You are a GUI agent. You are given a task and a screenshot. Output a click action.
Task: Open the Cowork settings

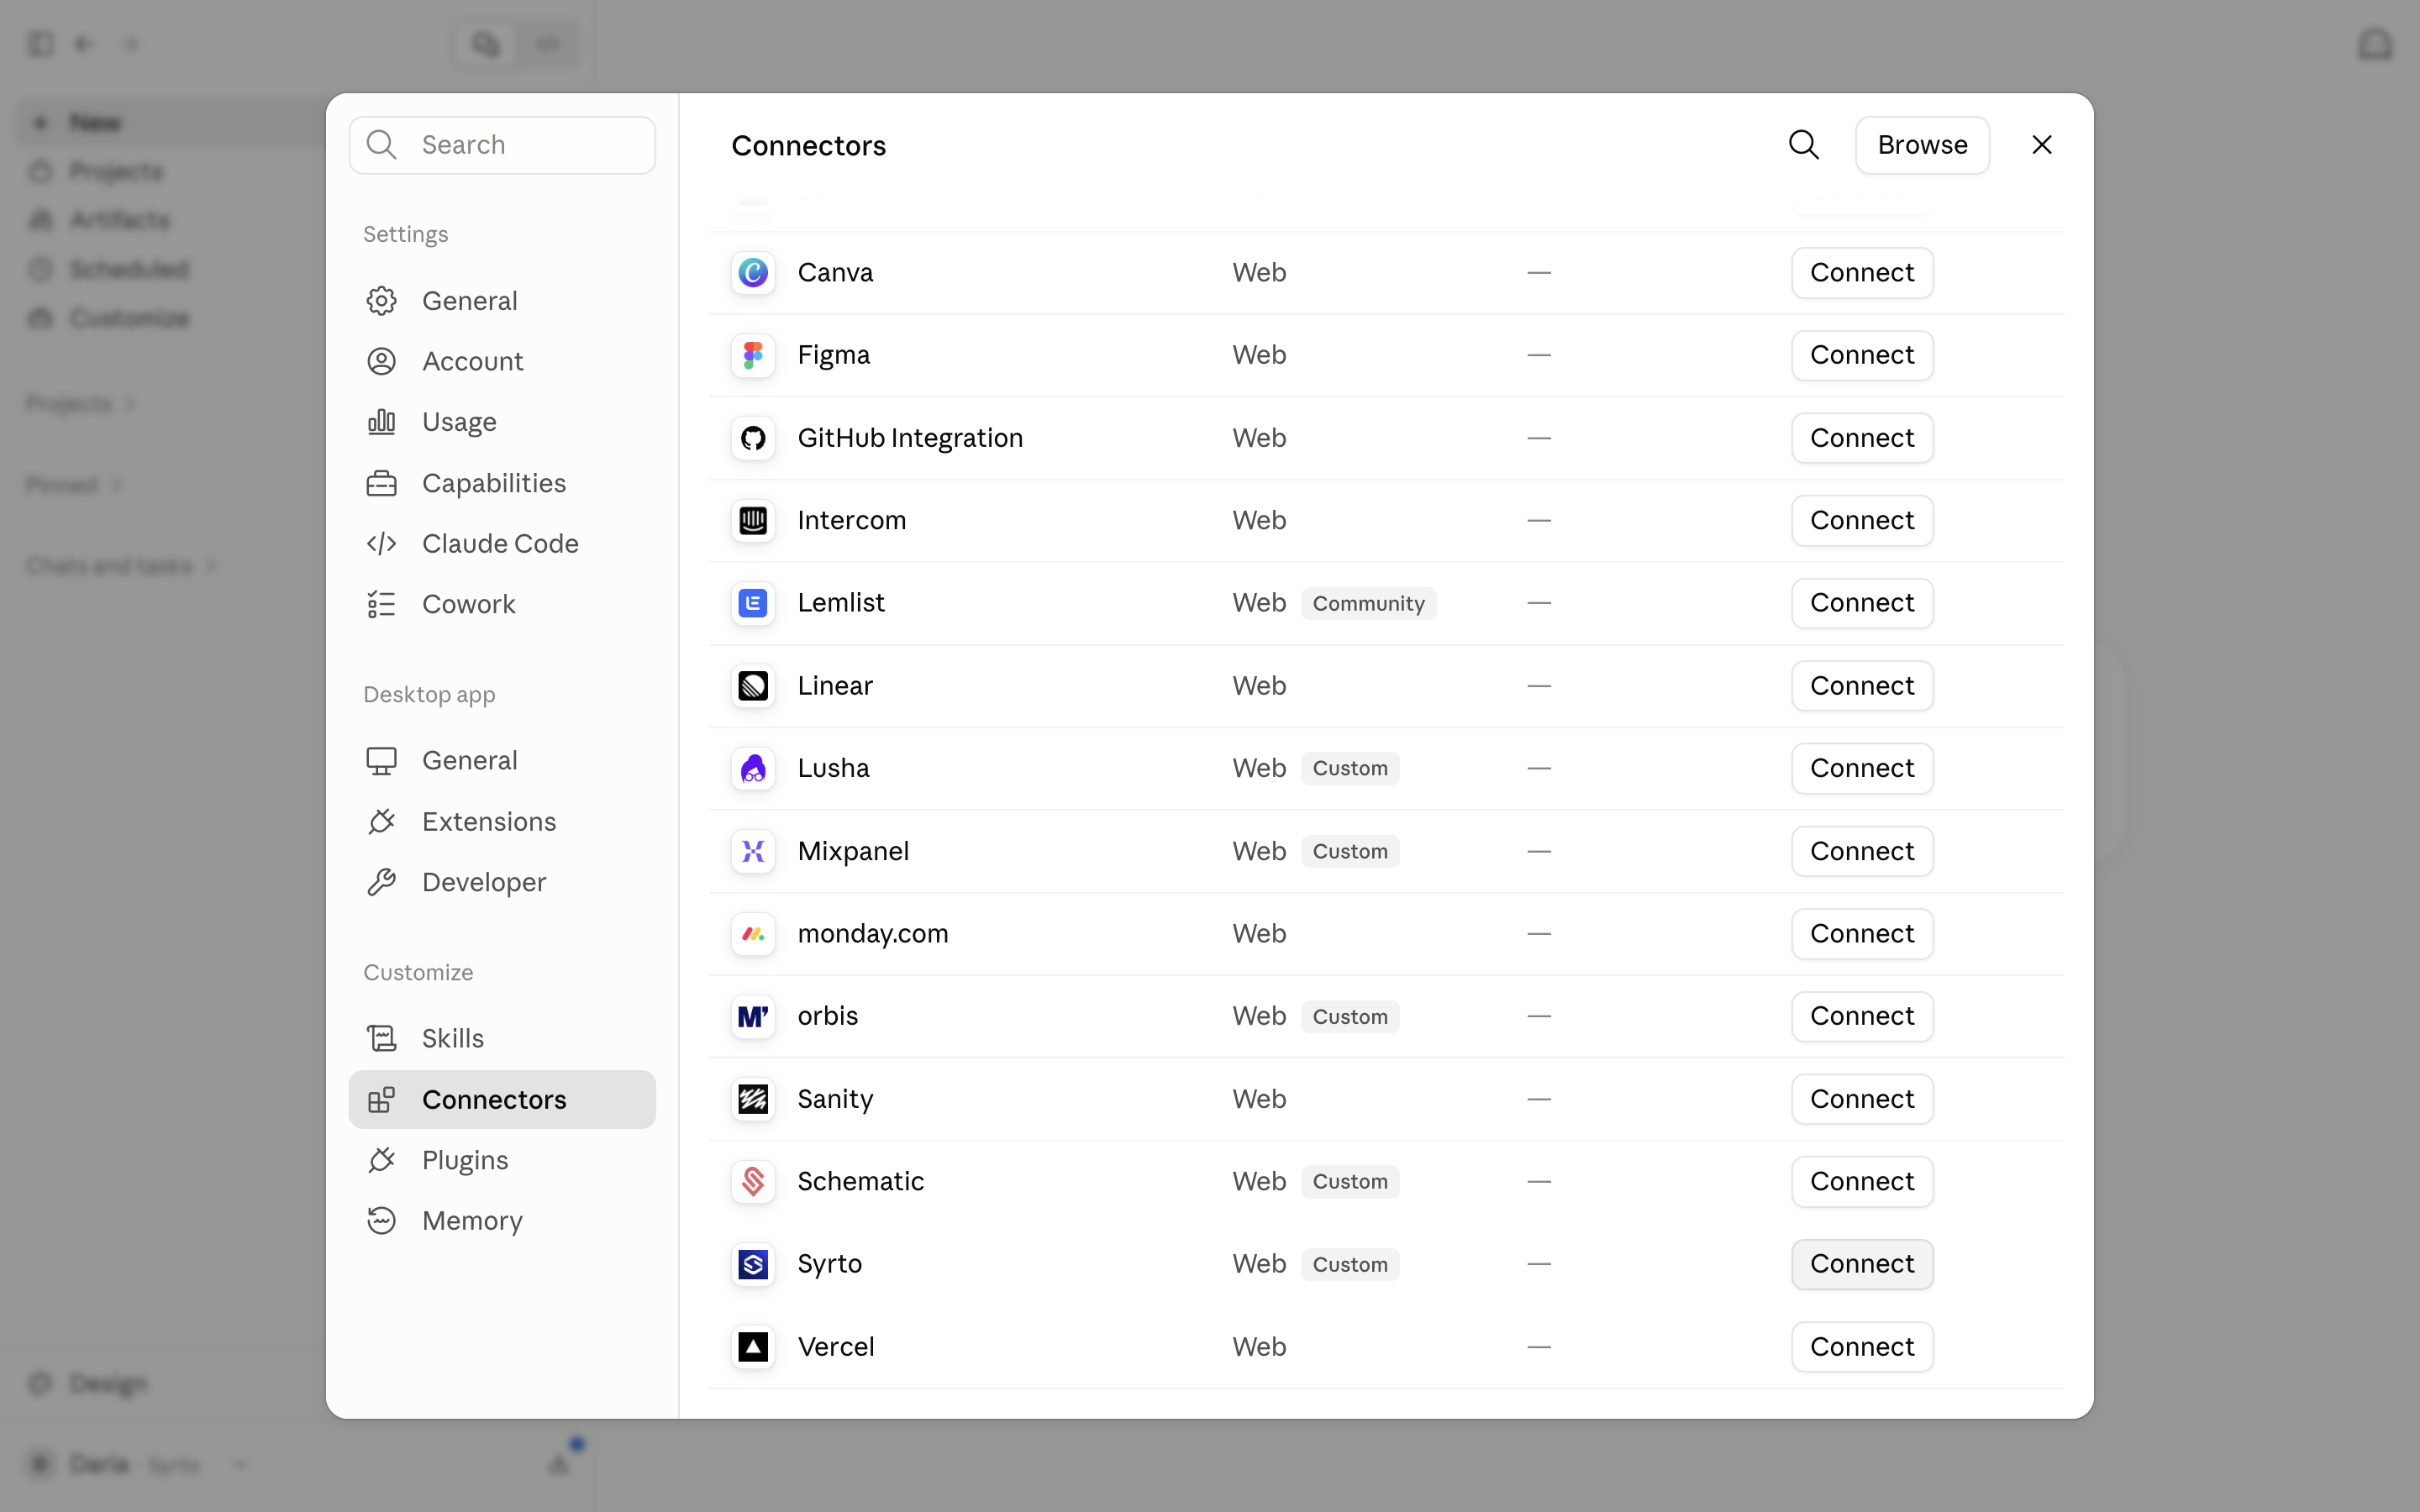coord(502,604)
